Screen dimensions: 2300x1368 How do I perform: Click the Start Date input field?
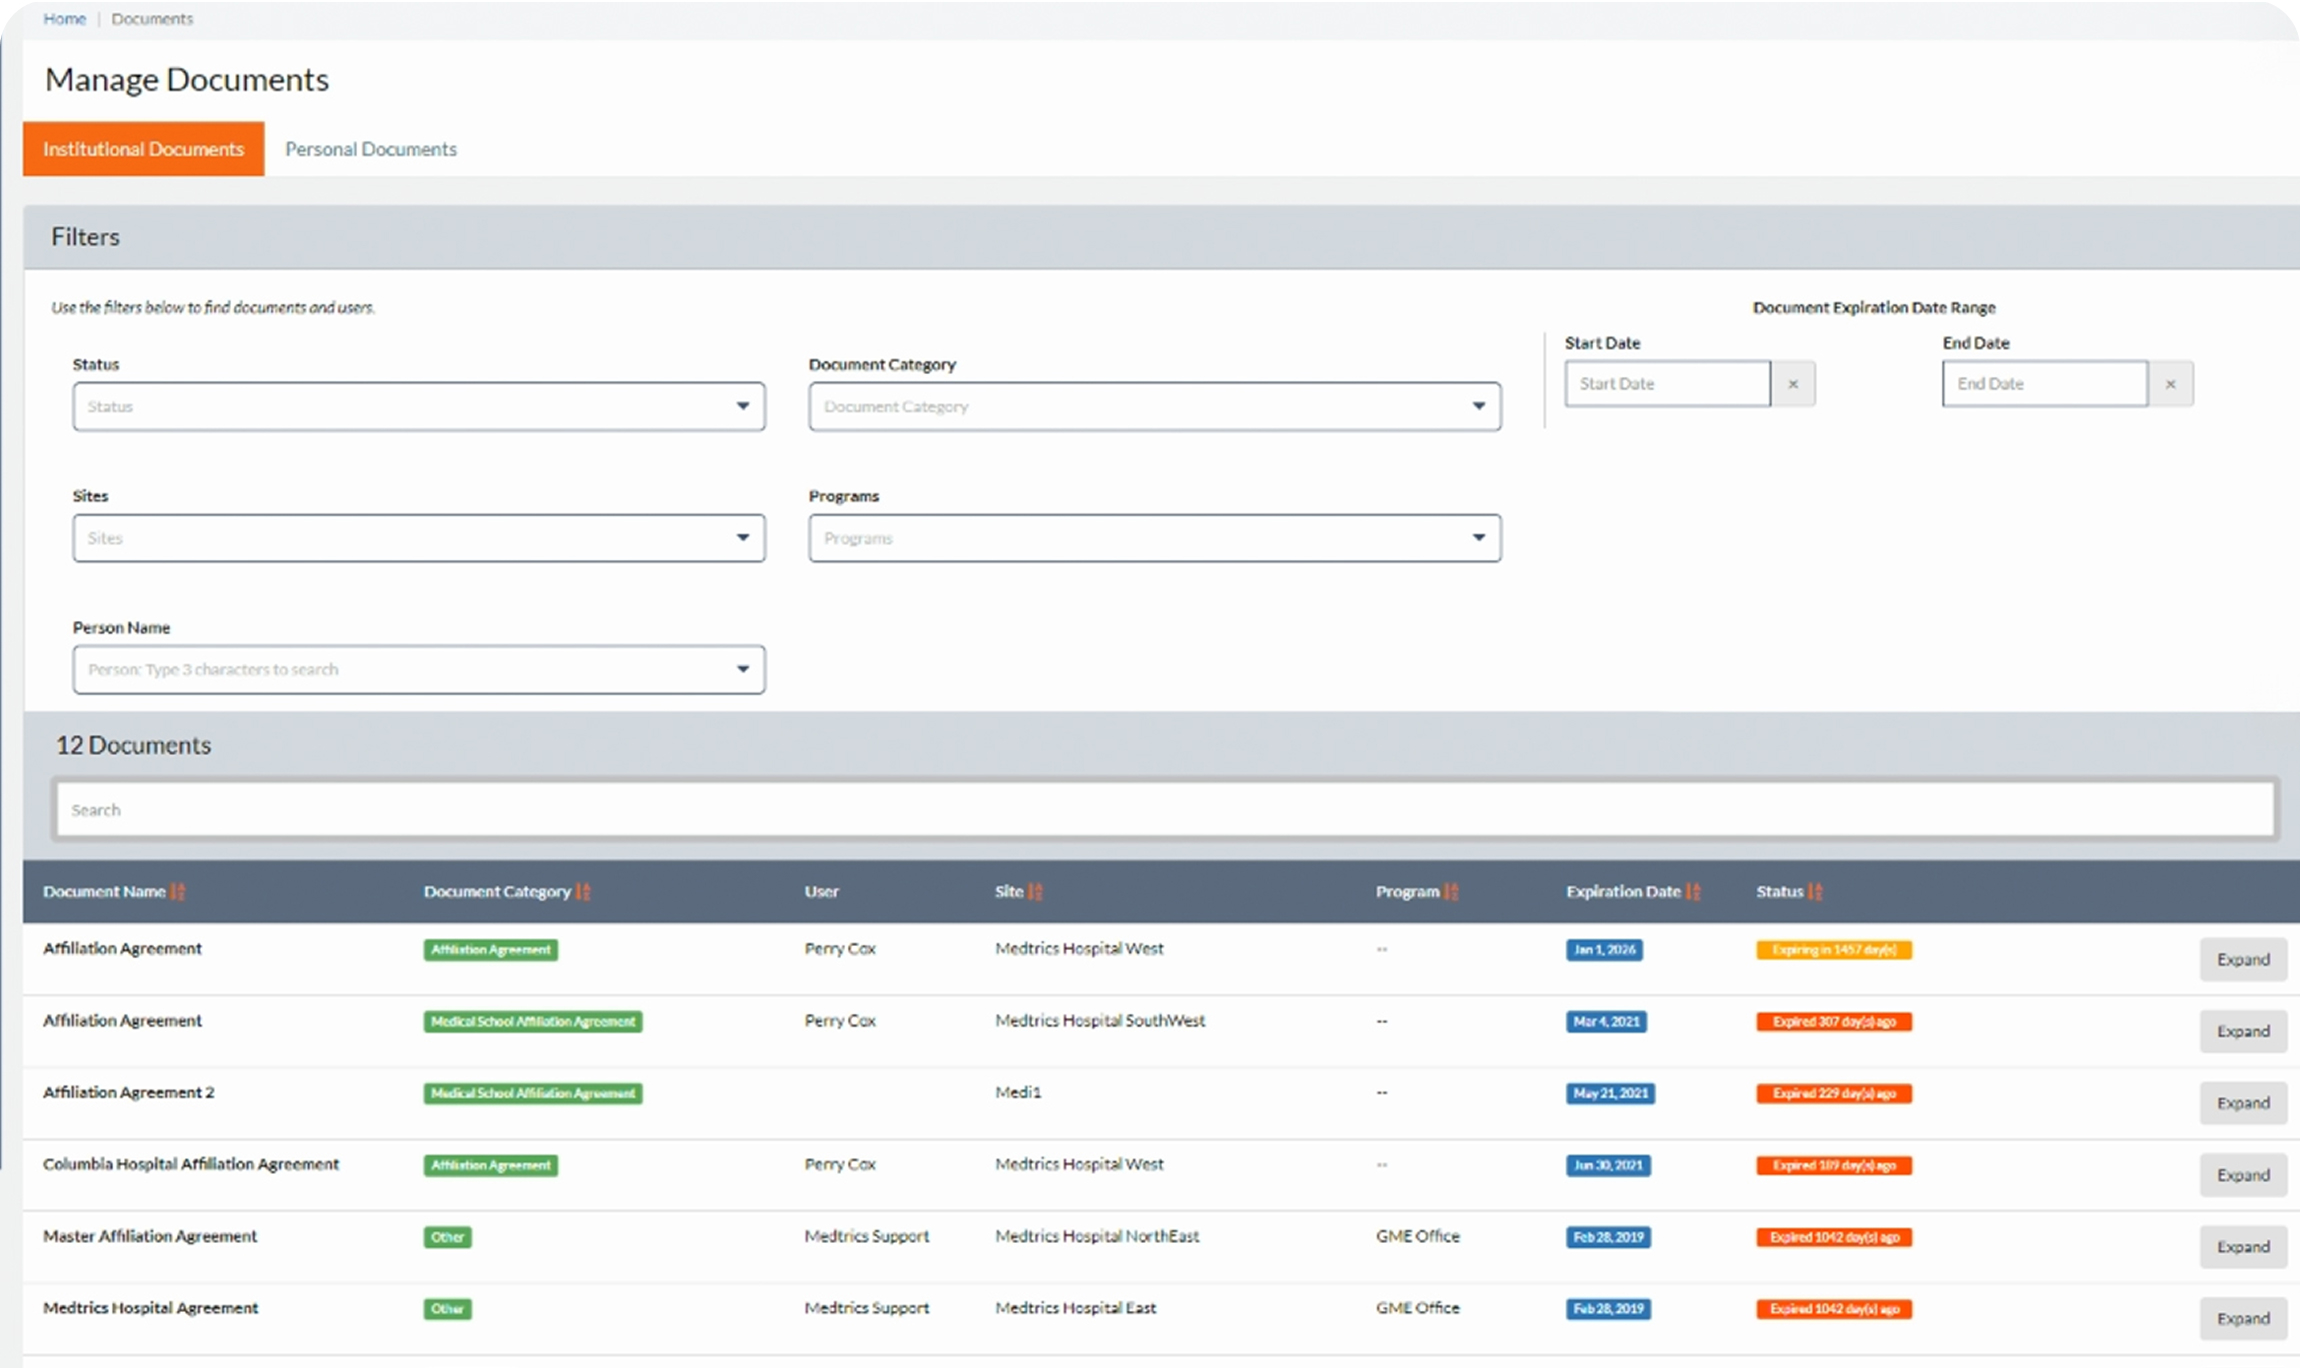[x=1667, y=384]
